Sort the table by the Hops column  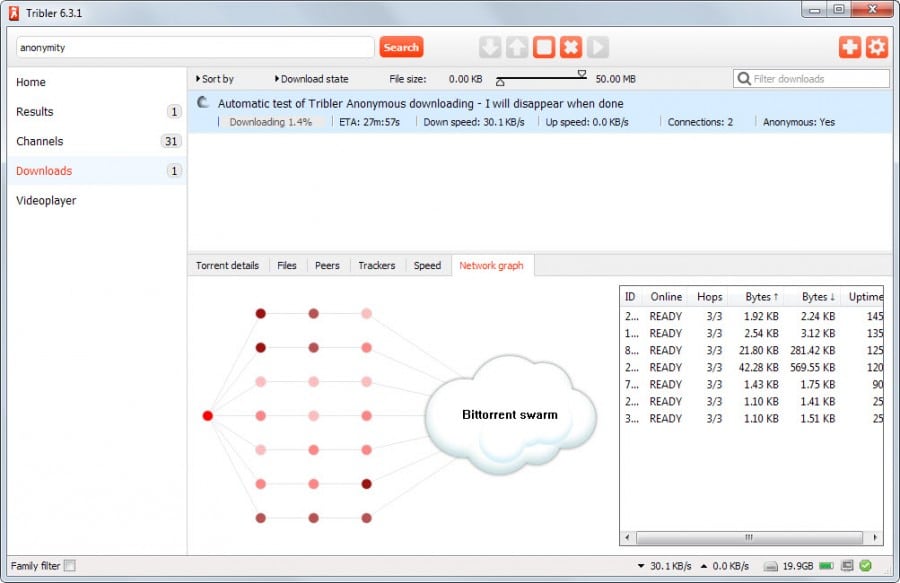(x=709, y=297)
